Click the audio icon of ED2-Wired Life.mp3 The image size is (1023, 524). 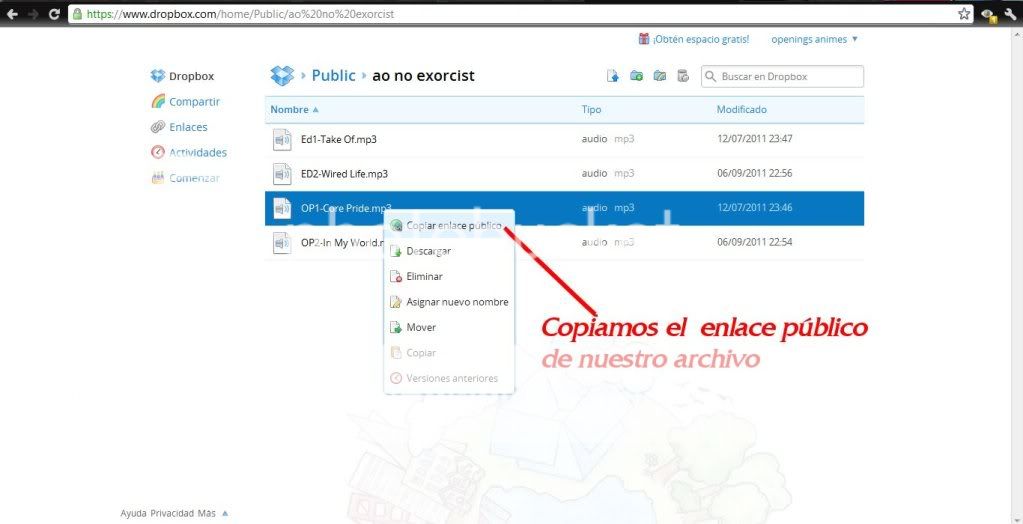[x=282, y=174]
